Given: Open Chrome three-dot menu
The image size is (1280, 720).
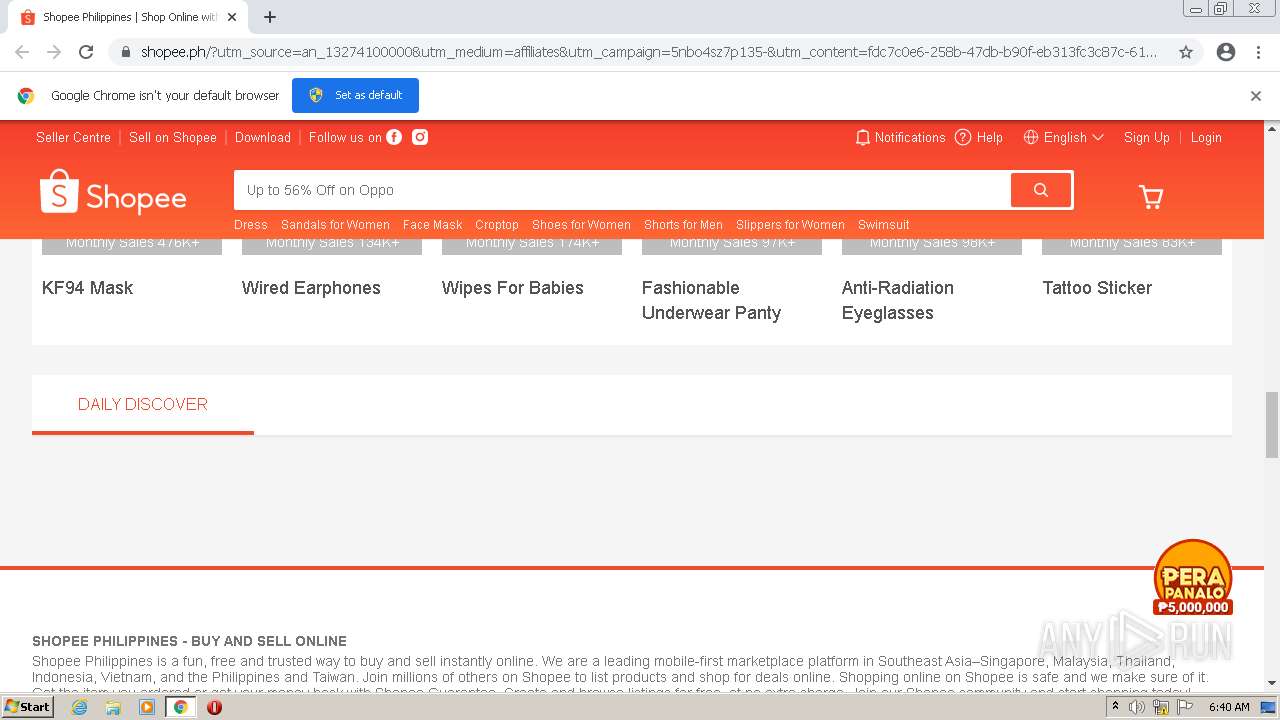Looking at the screenshot, I should pyautogui.click(x=1258, y=52).
